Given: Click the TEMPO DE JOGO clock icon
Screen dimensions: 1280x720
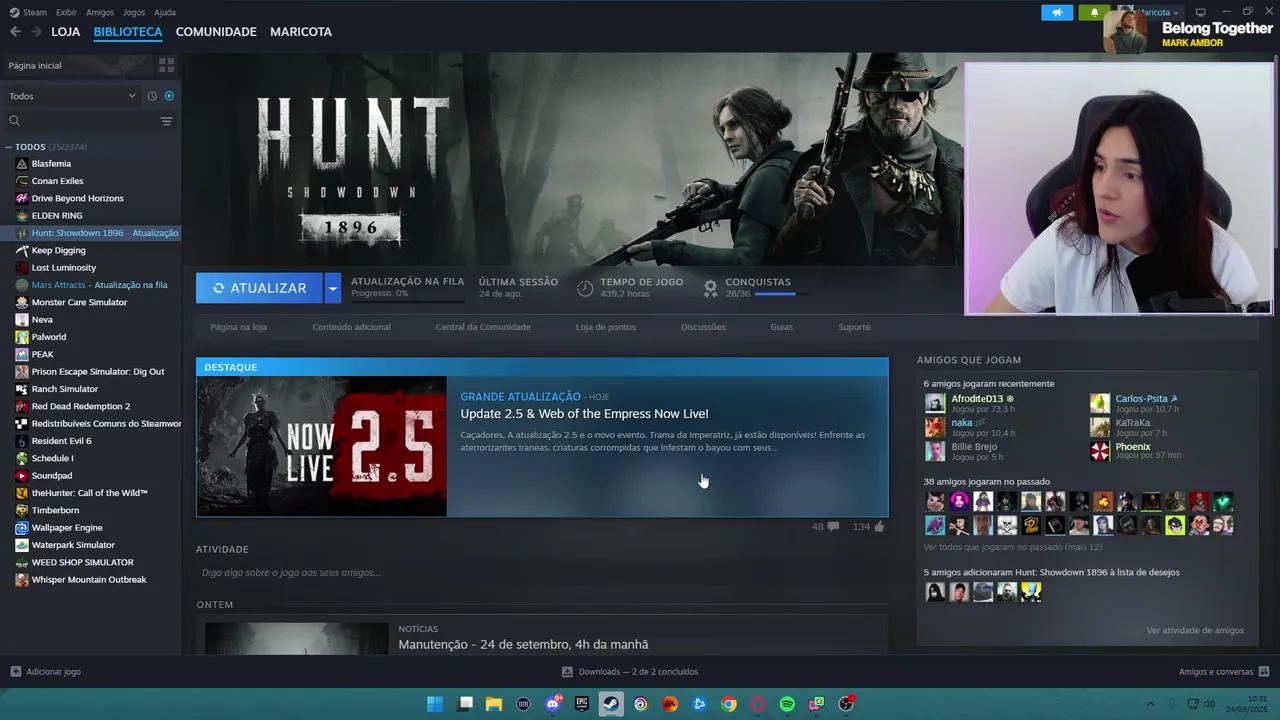Looking at the screenshot, I should click(x=585, y=288).
